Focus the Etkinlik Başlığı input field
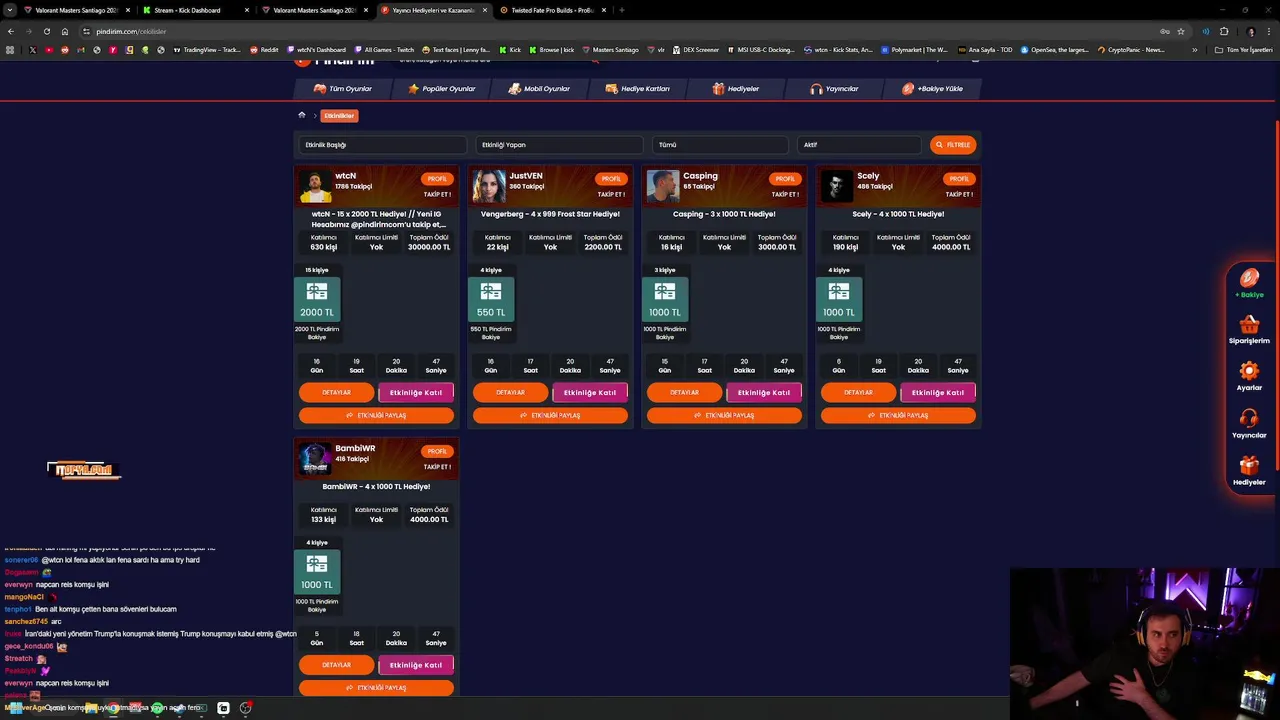 pyautogui.click(x=382, y=145)
